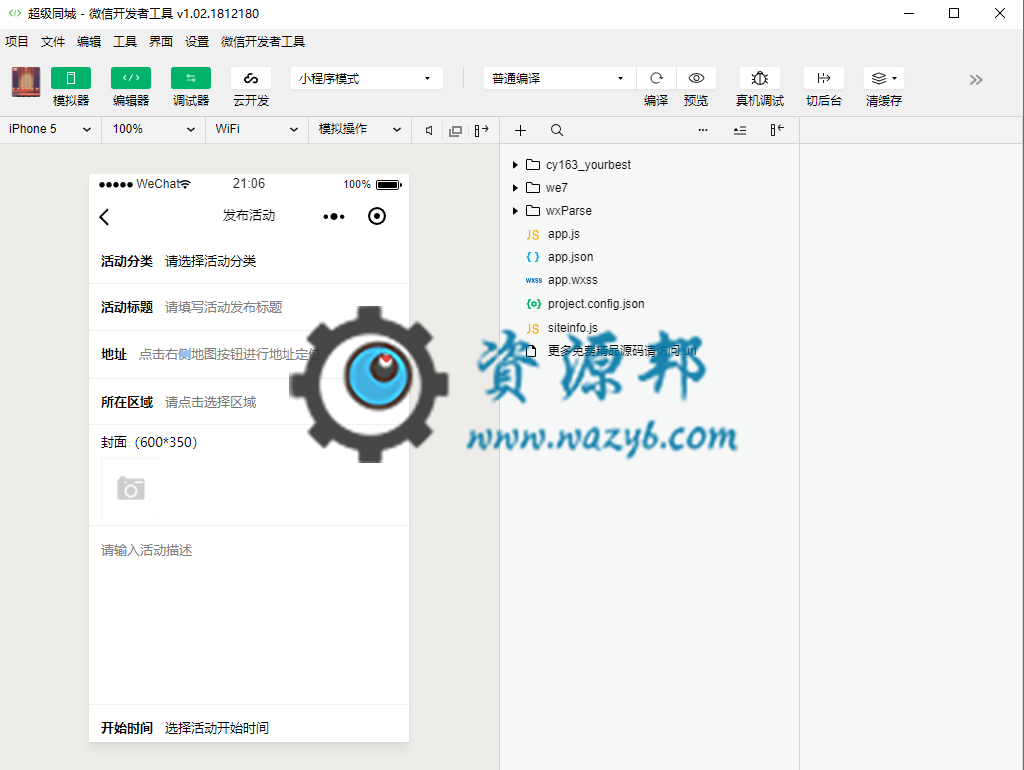The width and height of the screenshot is (1024, 770).
Task: Add a new file with plus icon
Action: point(520,131)
